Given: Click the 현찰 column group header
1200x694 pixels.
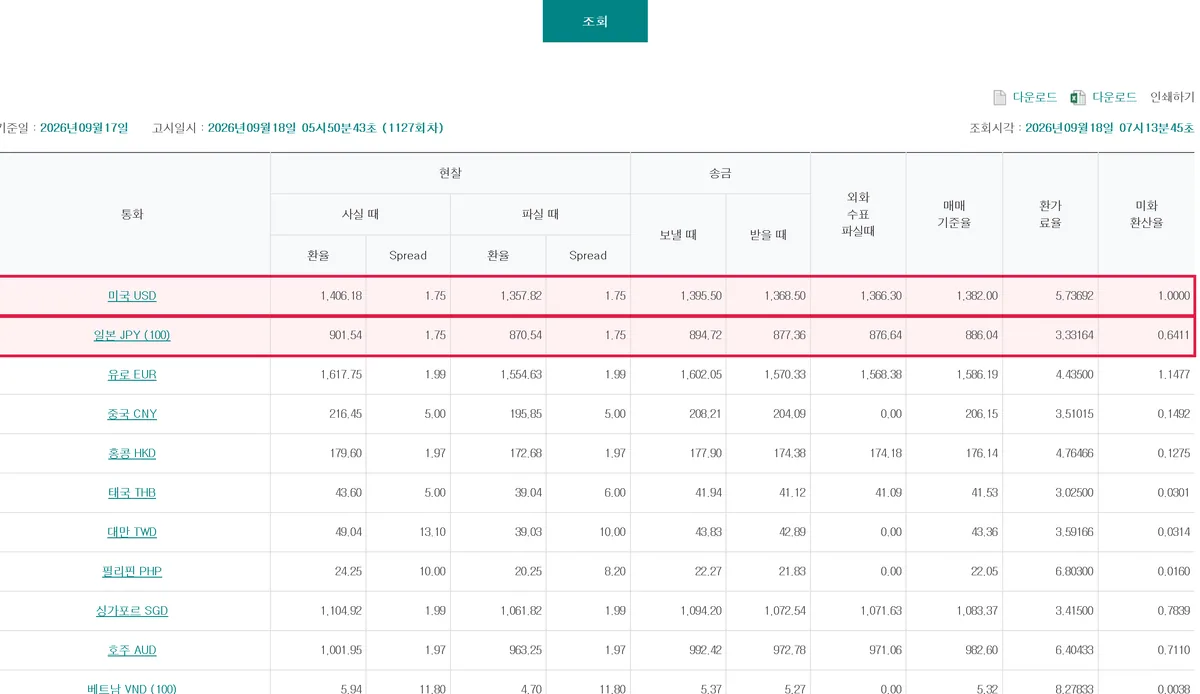Looking at the screenshot, I should (450, 173).
